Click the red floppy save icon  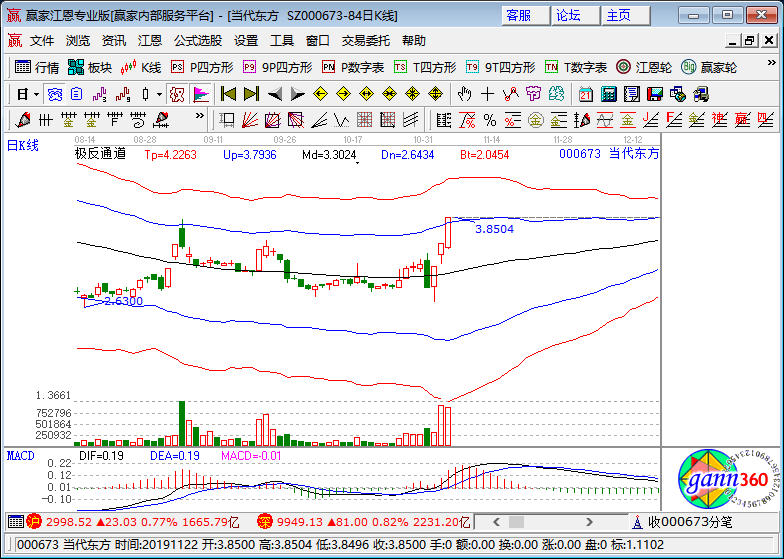coord(654,94)
